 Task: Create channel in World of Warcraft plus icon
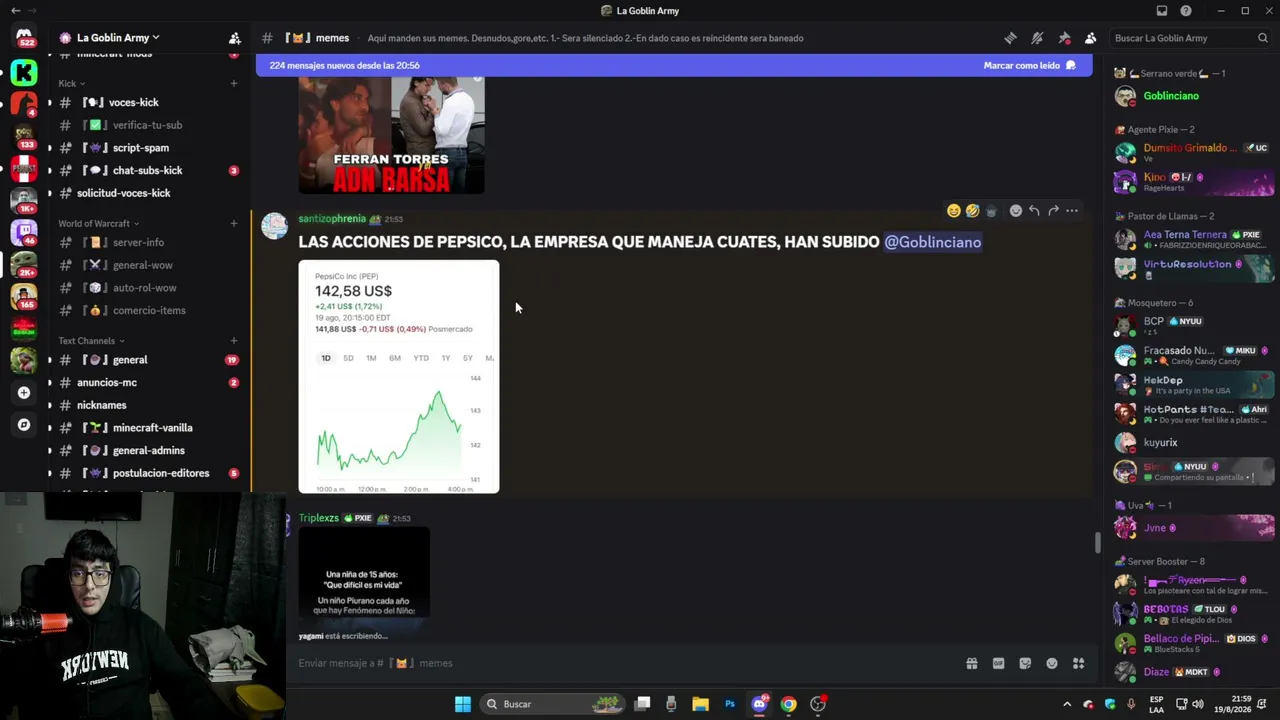tap(234, 223)
